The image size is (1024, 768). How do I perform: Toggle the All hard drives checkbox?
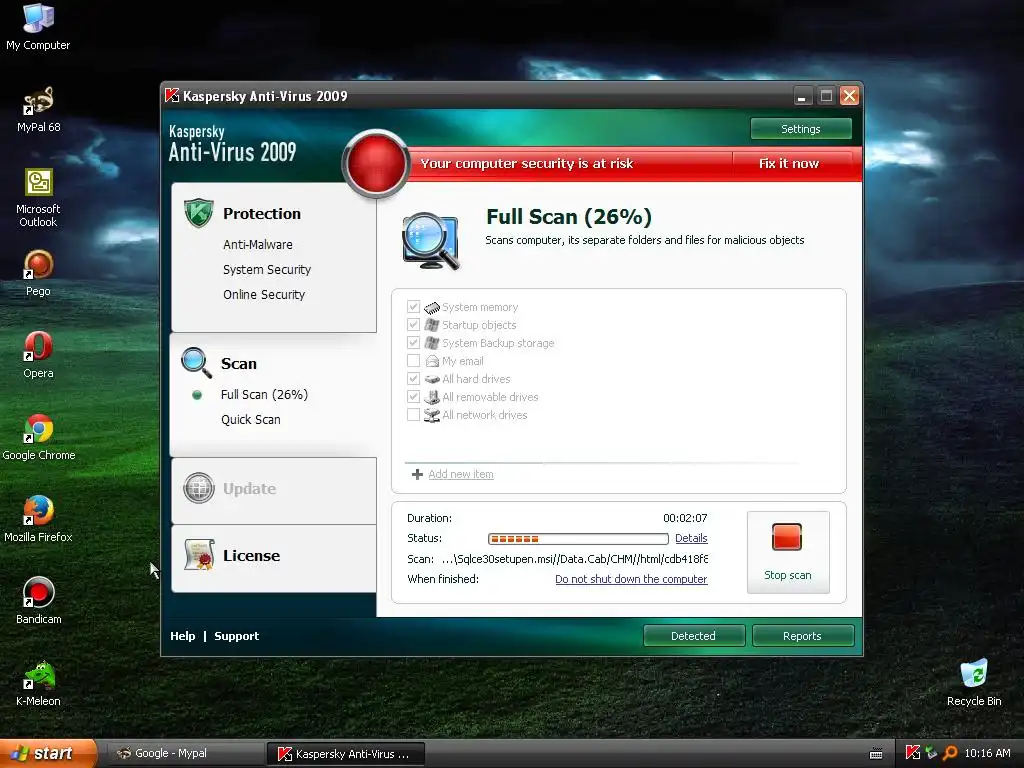[413, 379]
